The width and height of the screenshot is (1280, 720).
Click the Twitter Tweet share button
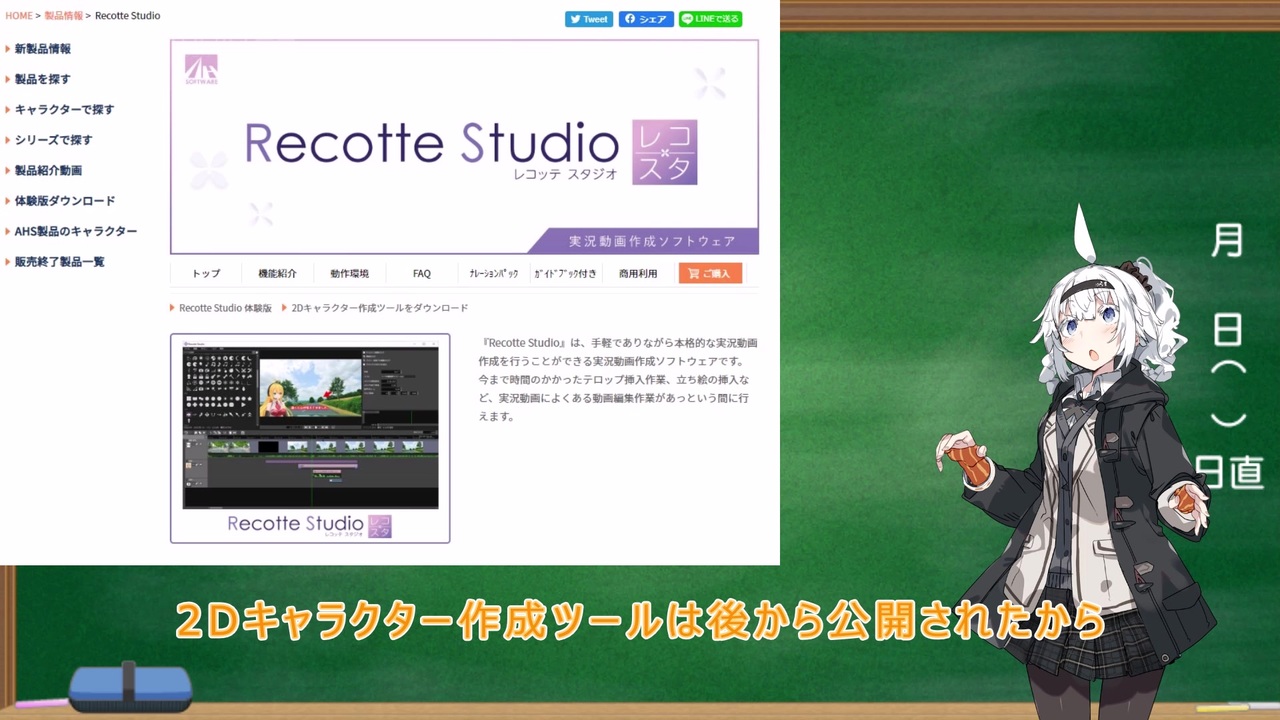click(589, 19)
